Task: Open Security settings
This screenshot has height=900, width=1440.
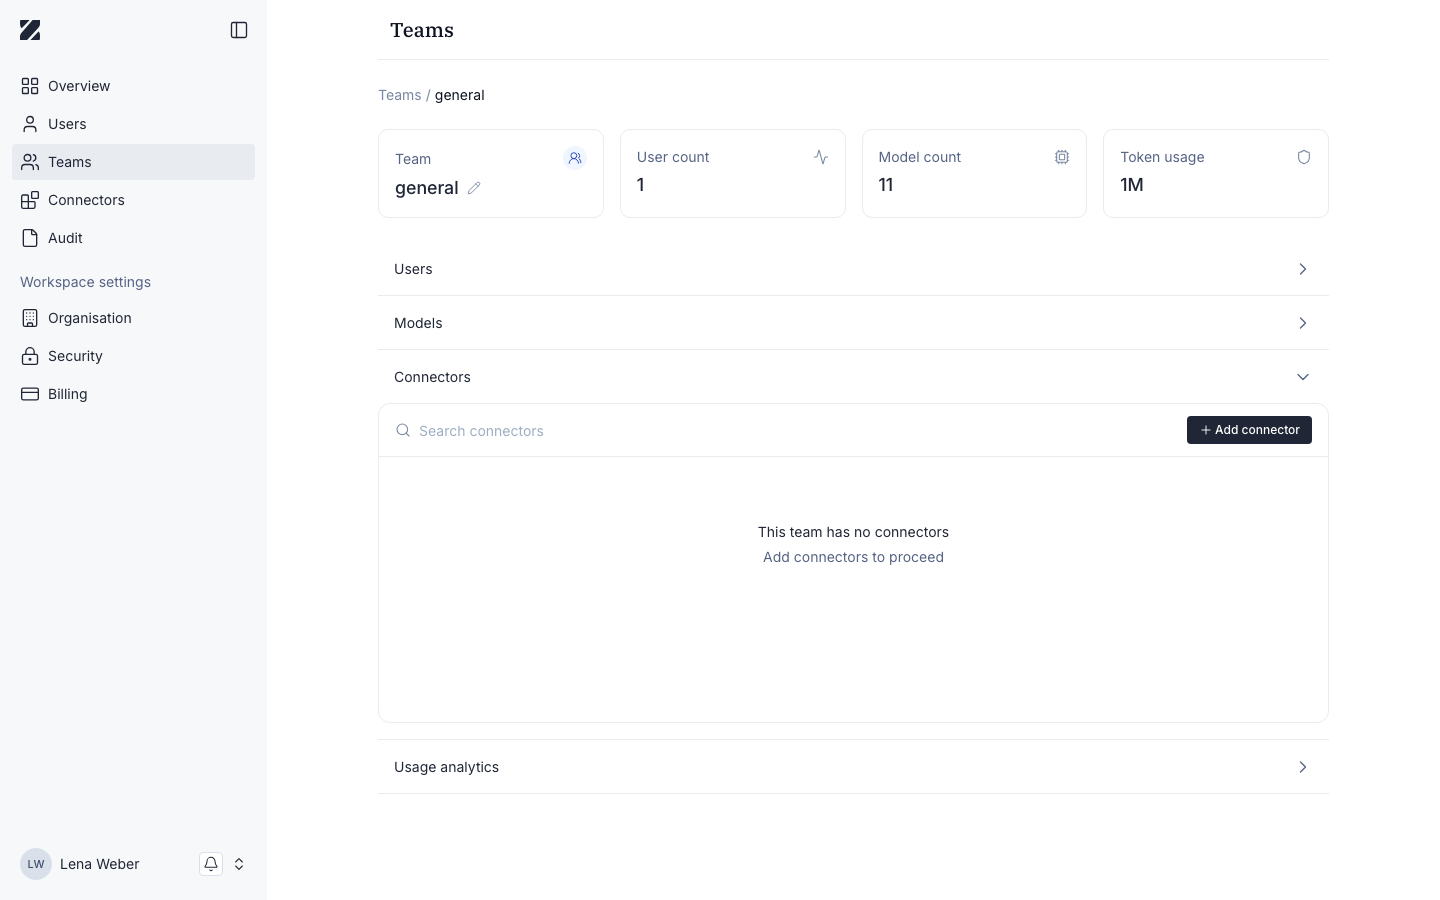Action: pos(133,356)
